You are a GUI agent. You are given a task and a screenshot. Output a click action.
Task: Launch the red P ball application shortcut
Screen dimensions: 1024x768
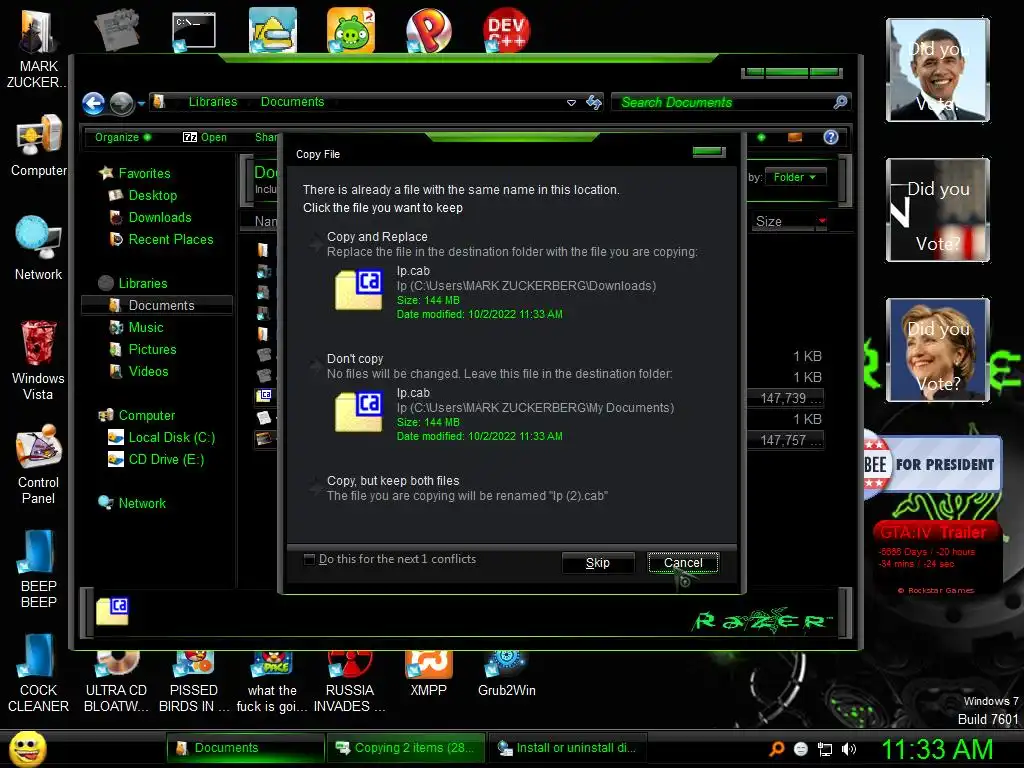pos(428,30)
